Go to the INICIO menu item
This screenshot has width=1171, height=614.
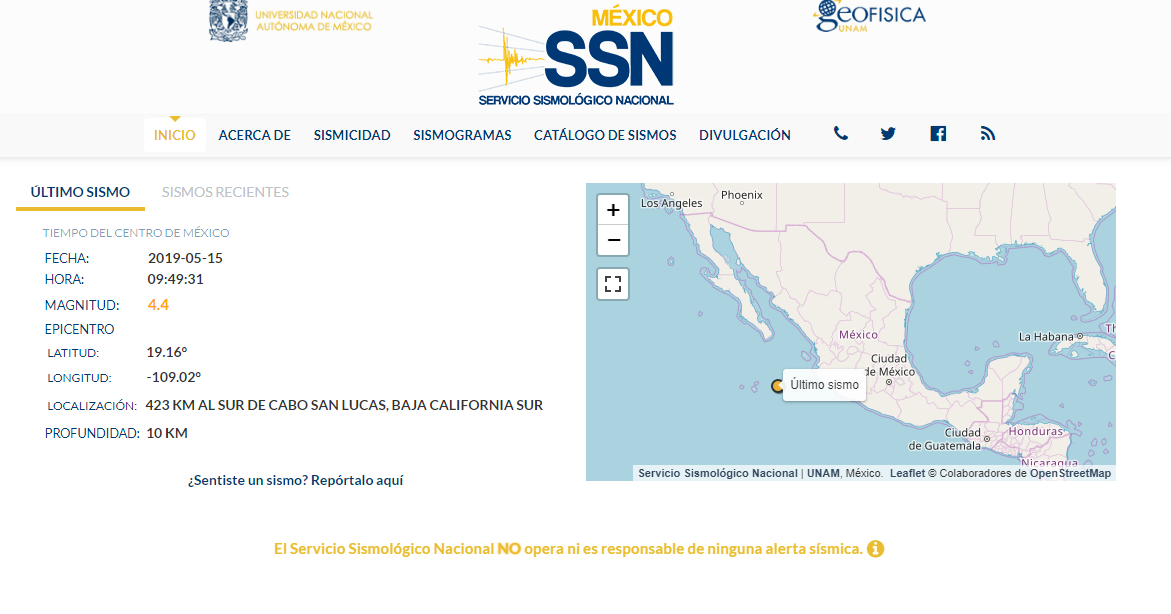click(x=175, y=135)
